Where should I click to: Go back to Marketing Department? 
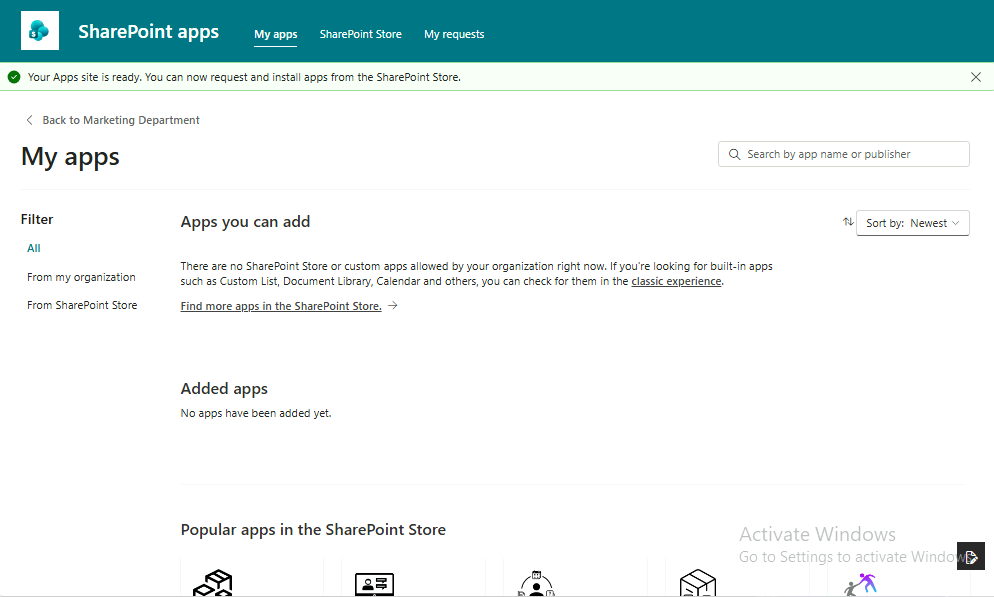coord(121,120)
